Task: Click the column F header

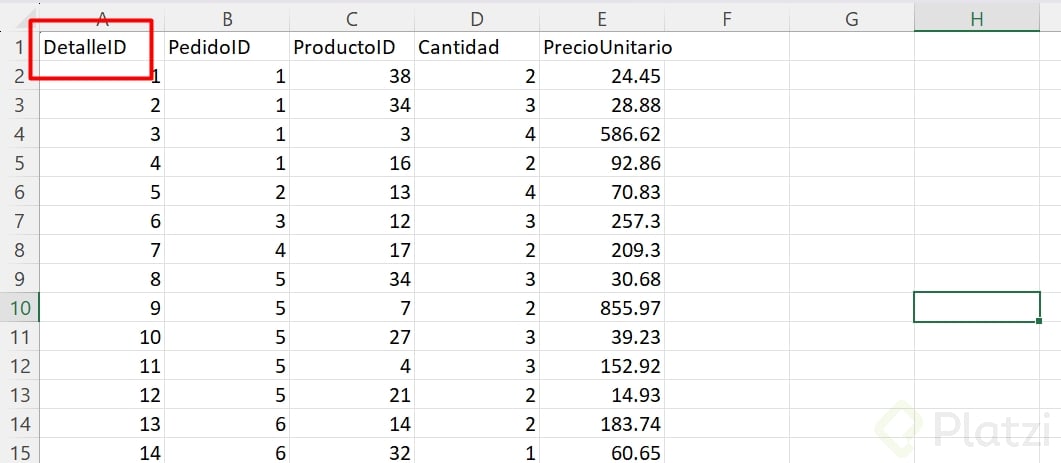Action: click(x=727, y=18)
